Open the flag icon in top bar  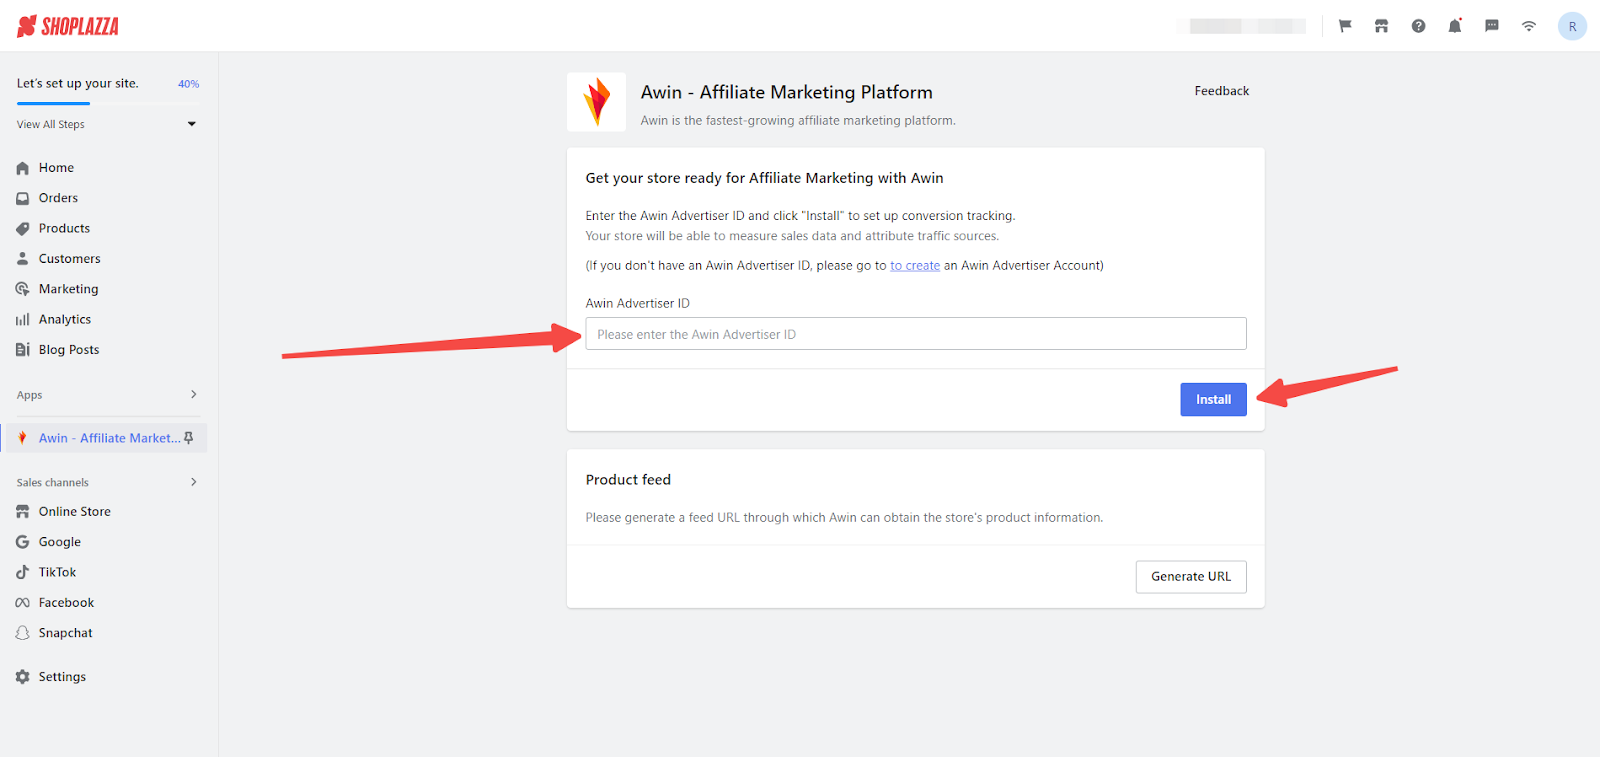coord(1345,26)
